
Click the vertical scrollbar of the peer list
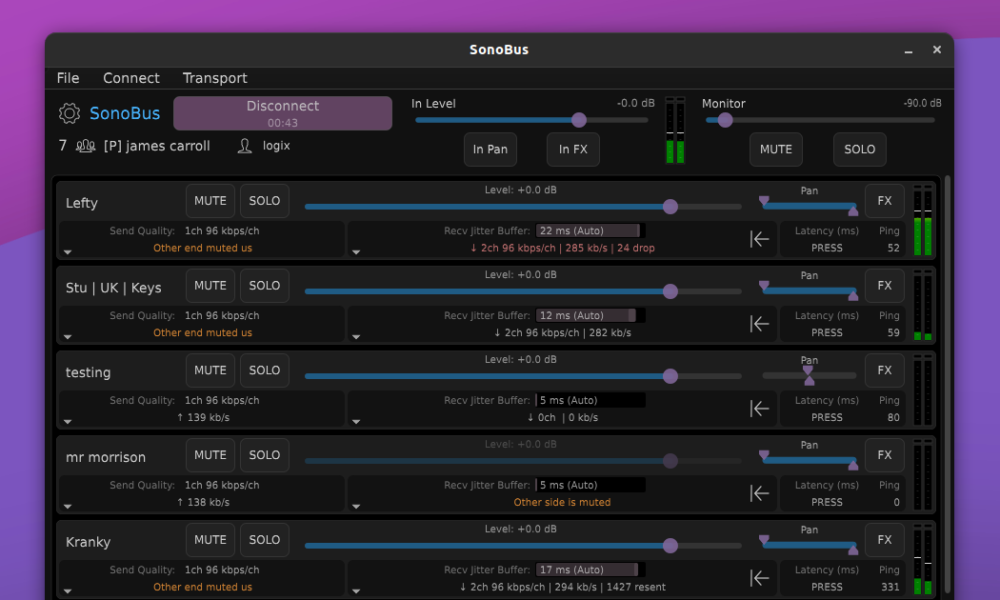tap(947, 386)
